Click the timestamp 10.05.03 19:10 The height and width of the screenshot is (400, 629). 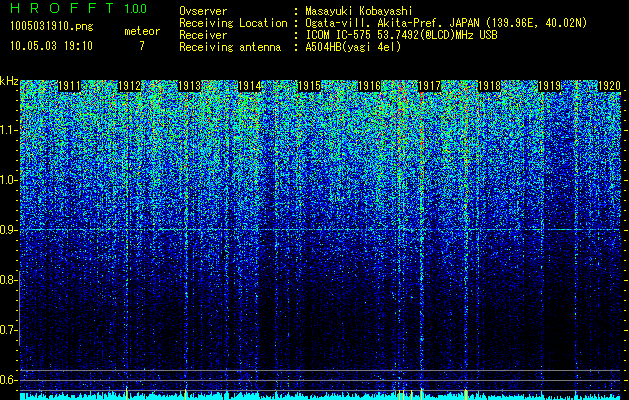(x=51, y=46)
